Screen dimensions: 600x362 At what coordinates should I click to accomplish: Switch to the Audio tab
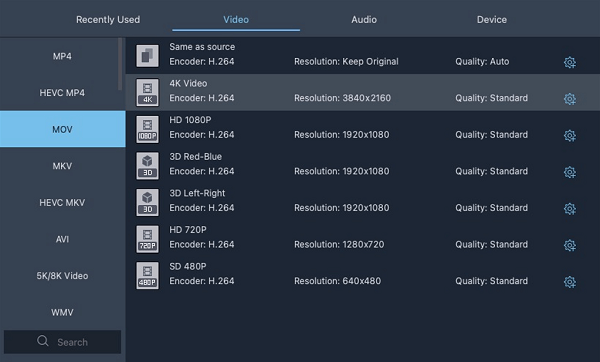coord(364,20)
